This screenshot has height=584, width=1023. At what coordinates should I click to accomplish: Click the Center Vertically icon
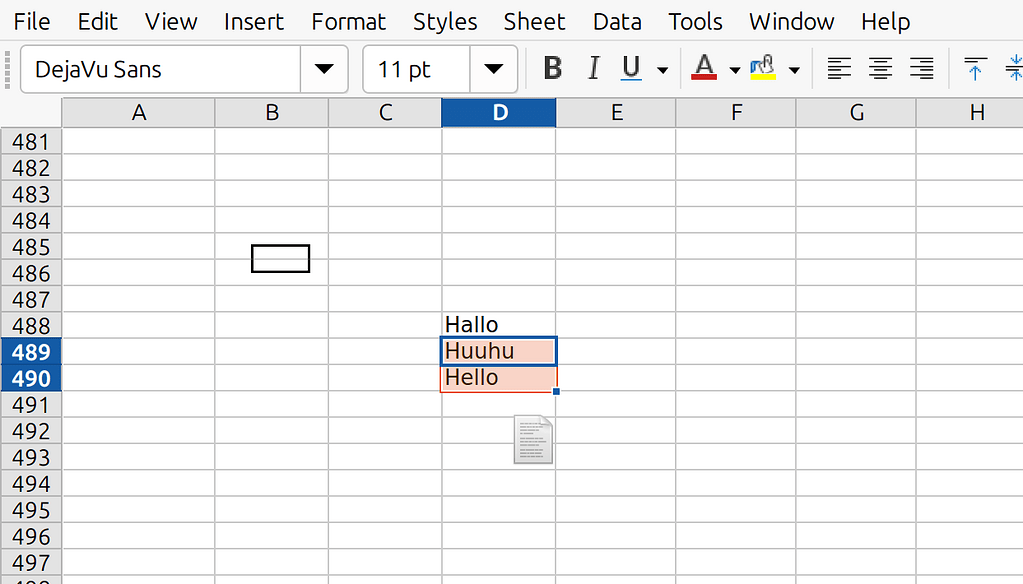(x=1014, y=68)
